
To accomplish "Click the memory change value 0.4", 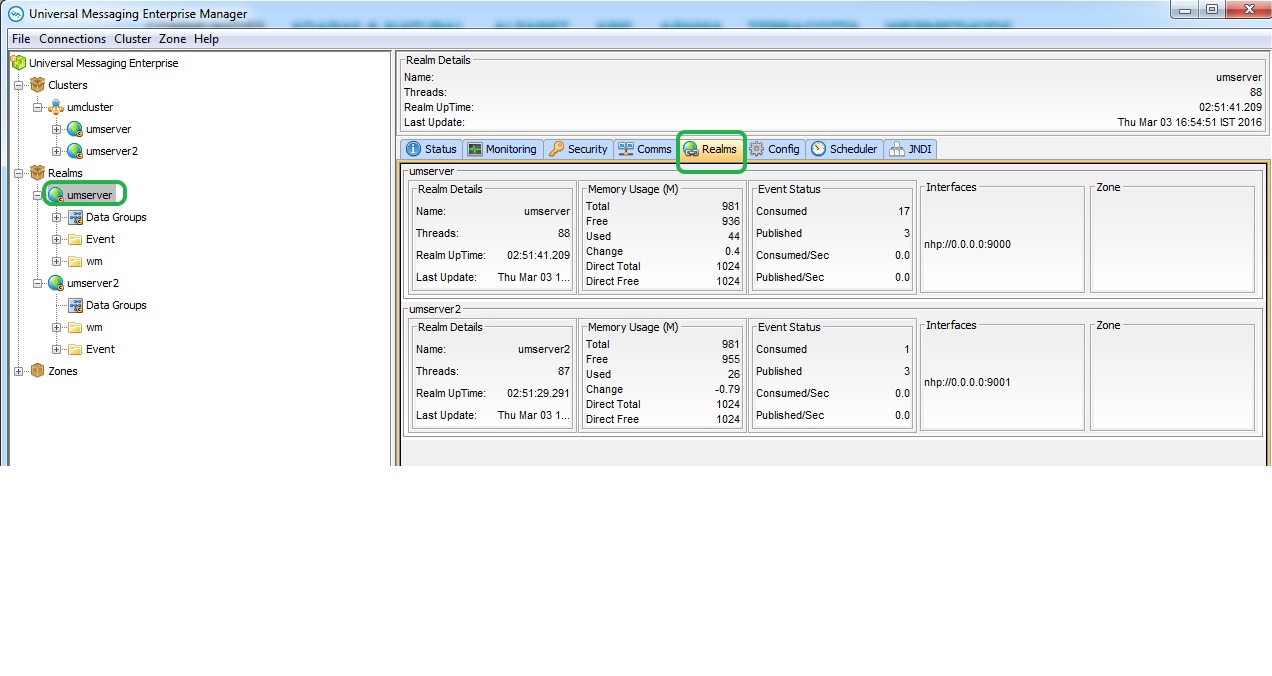I will (732, 251).
